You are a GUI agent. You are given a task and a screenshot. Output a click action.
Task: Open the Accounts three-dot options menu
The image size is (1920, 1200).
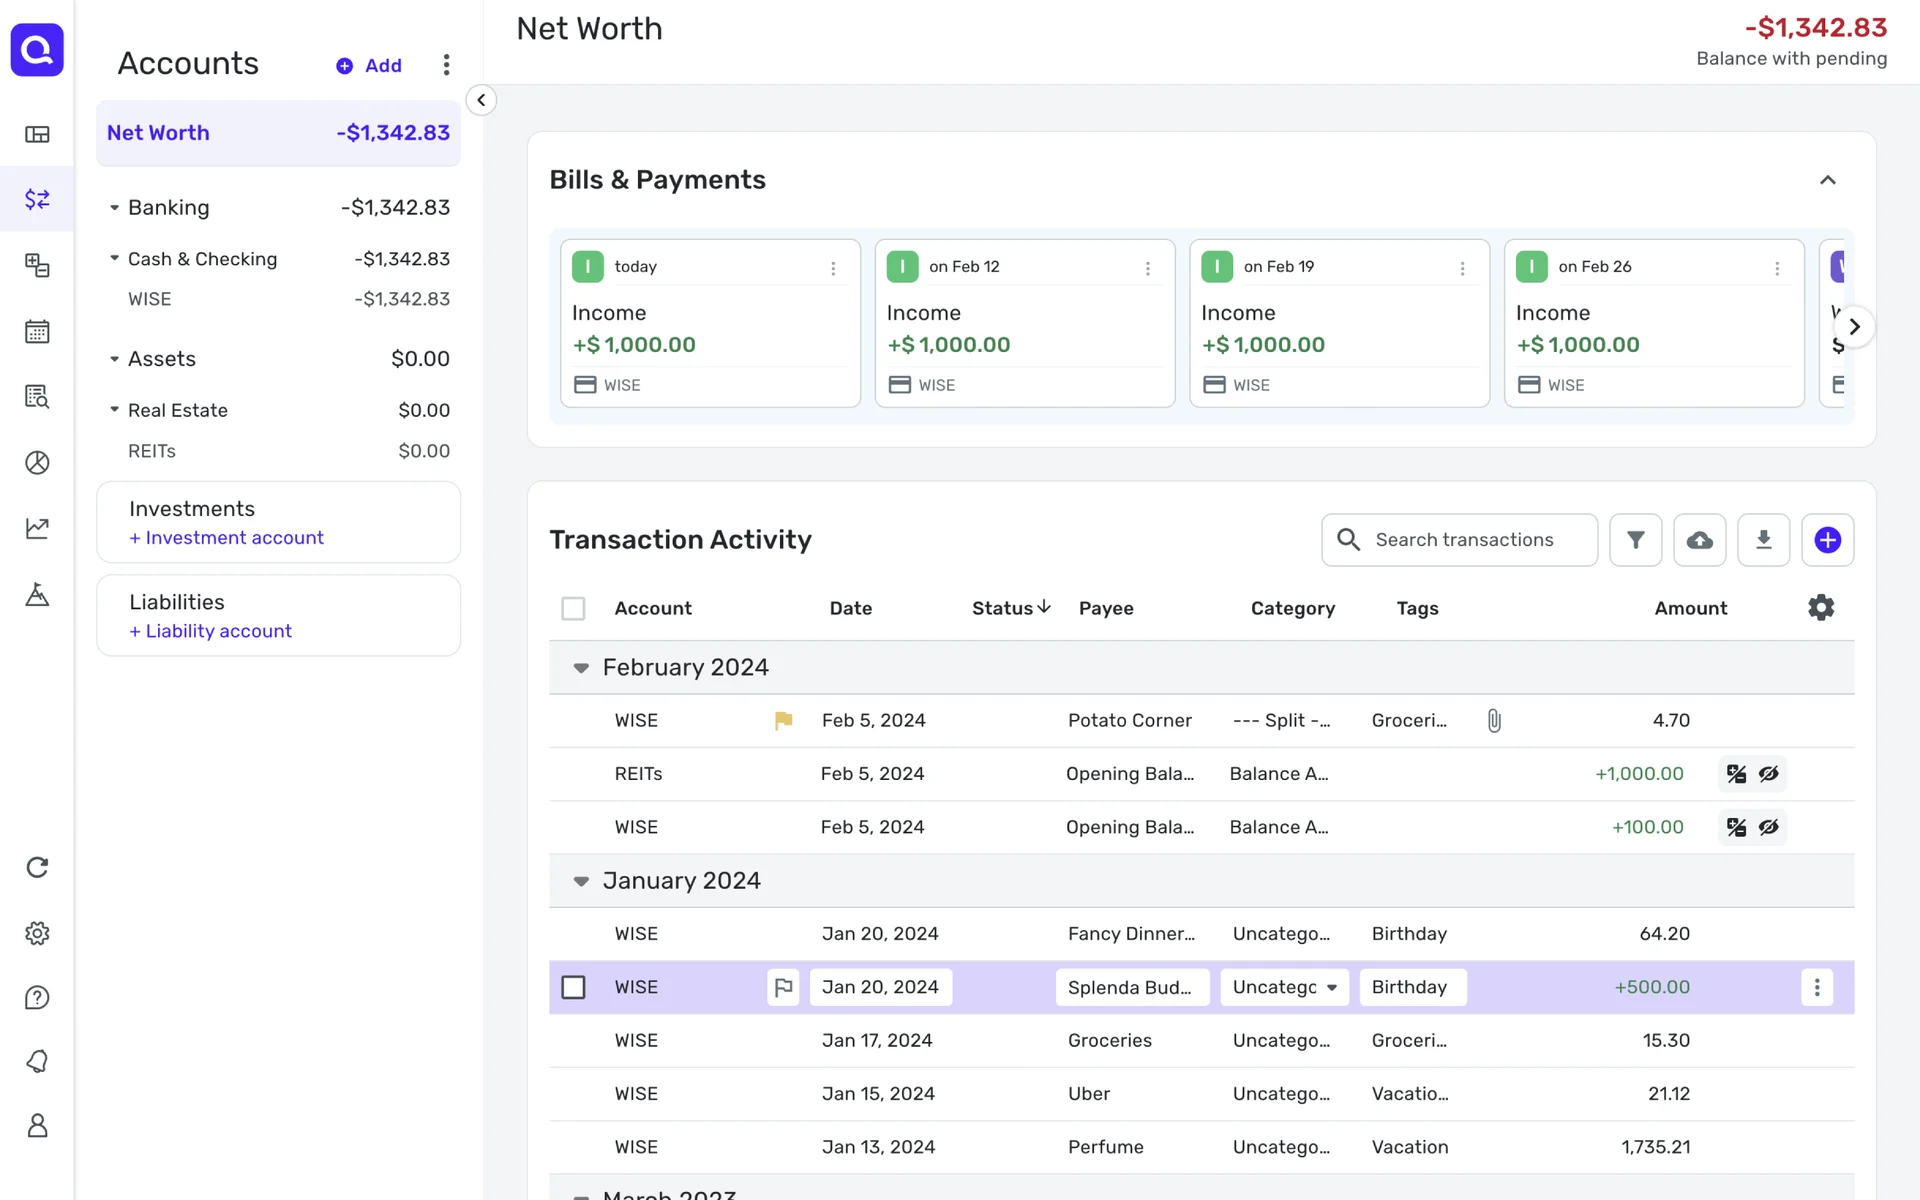446,65
